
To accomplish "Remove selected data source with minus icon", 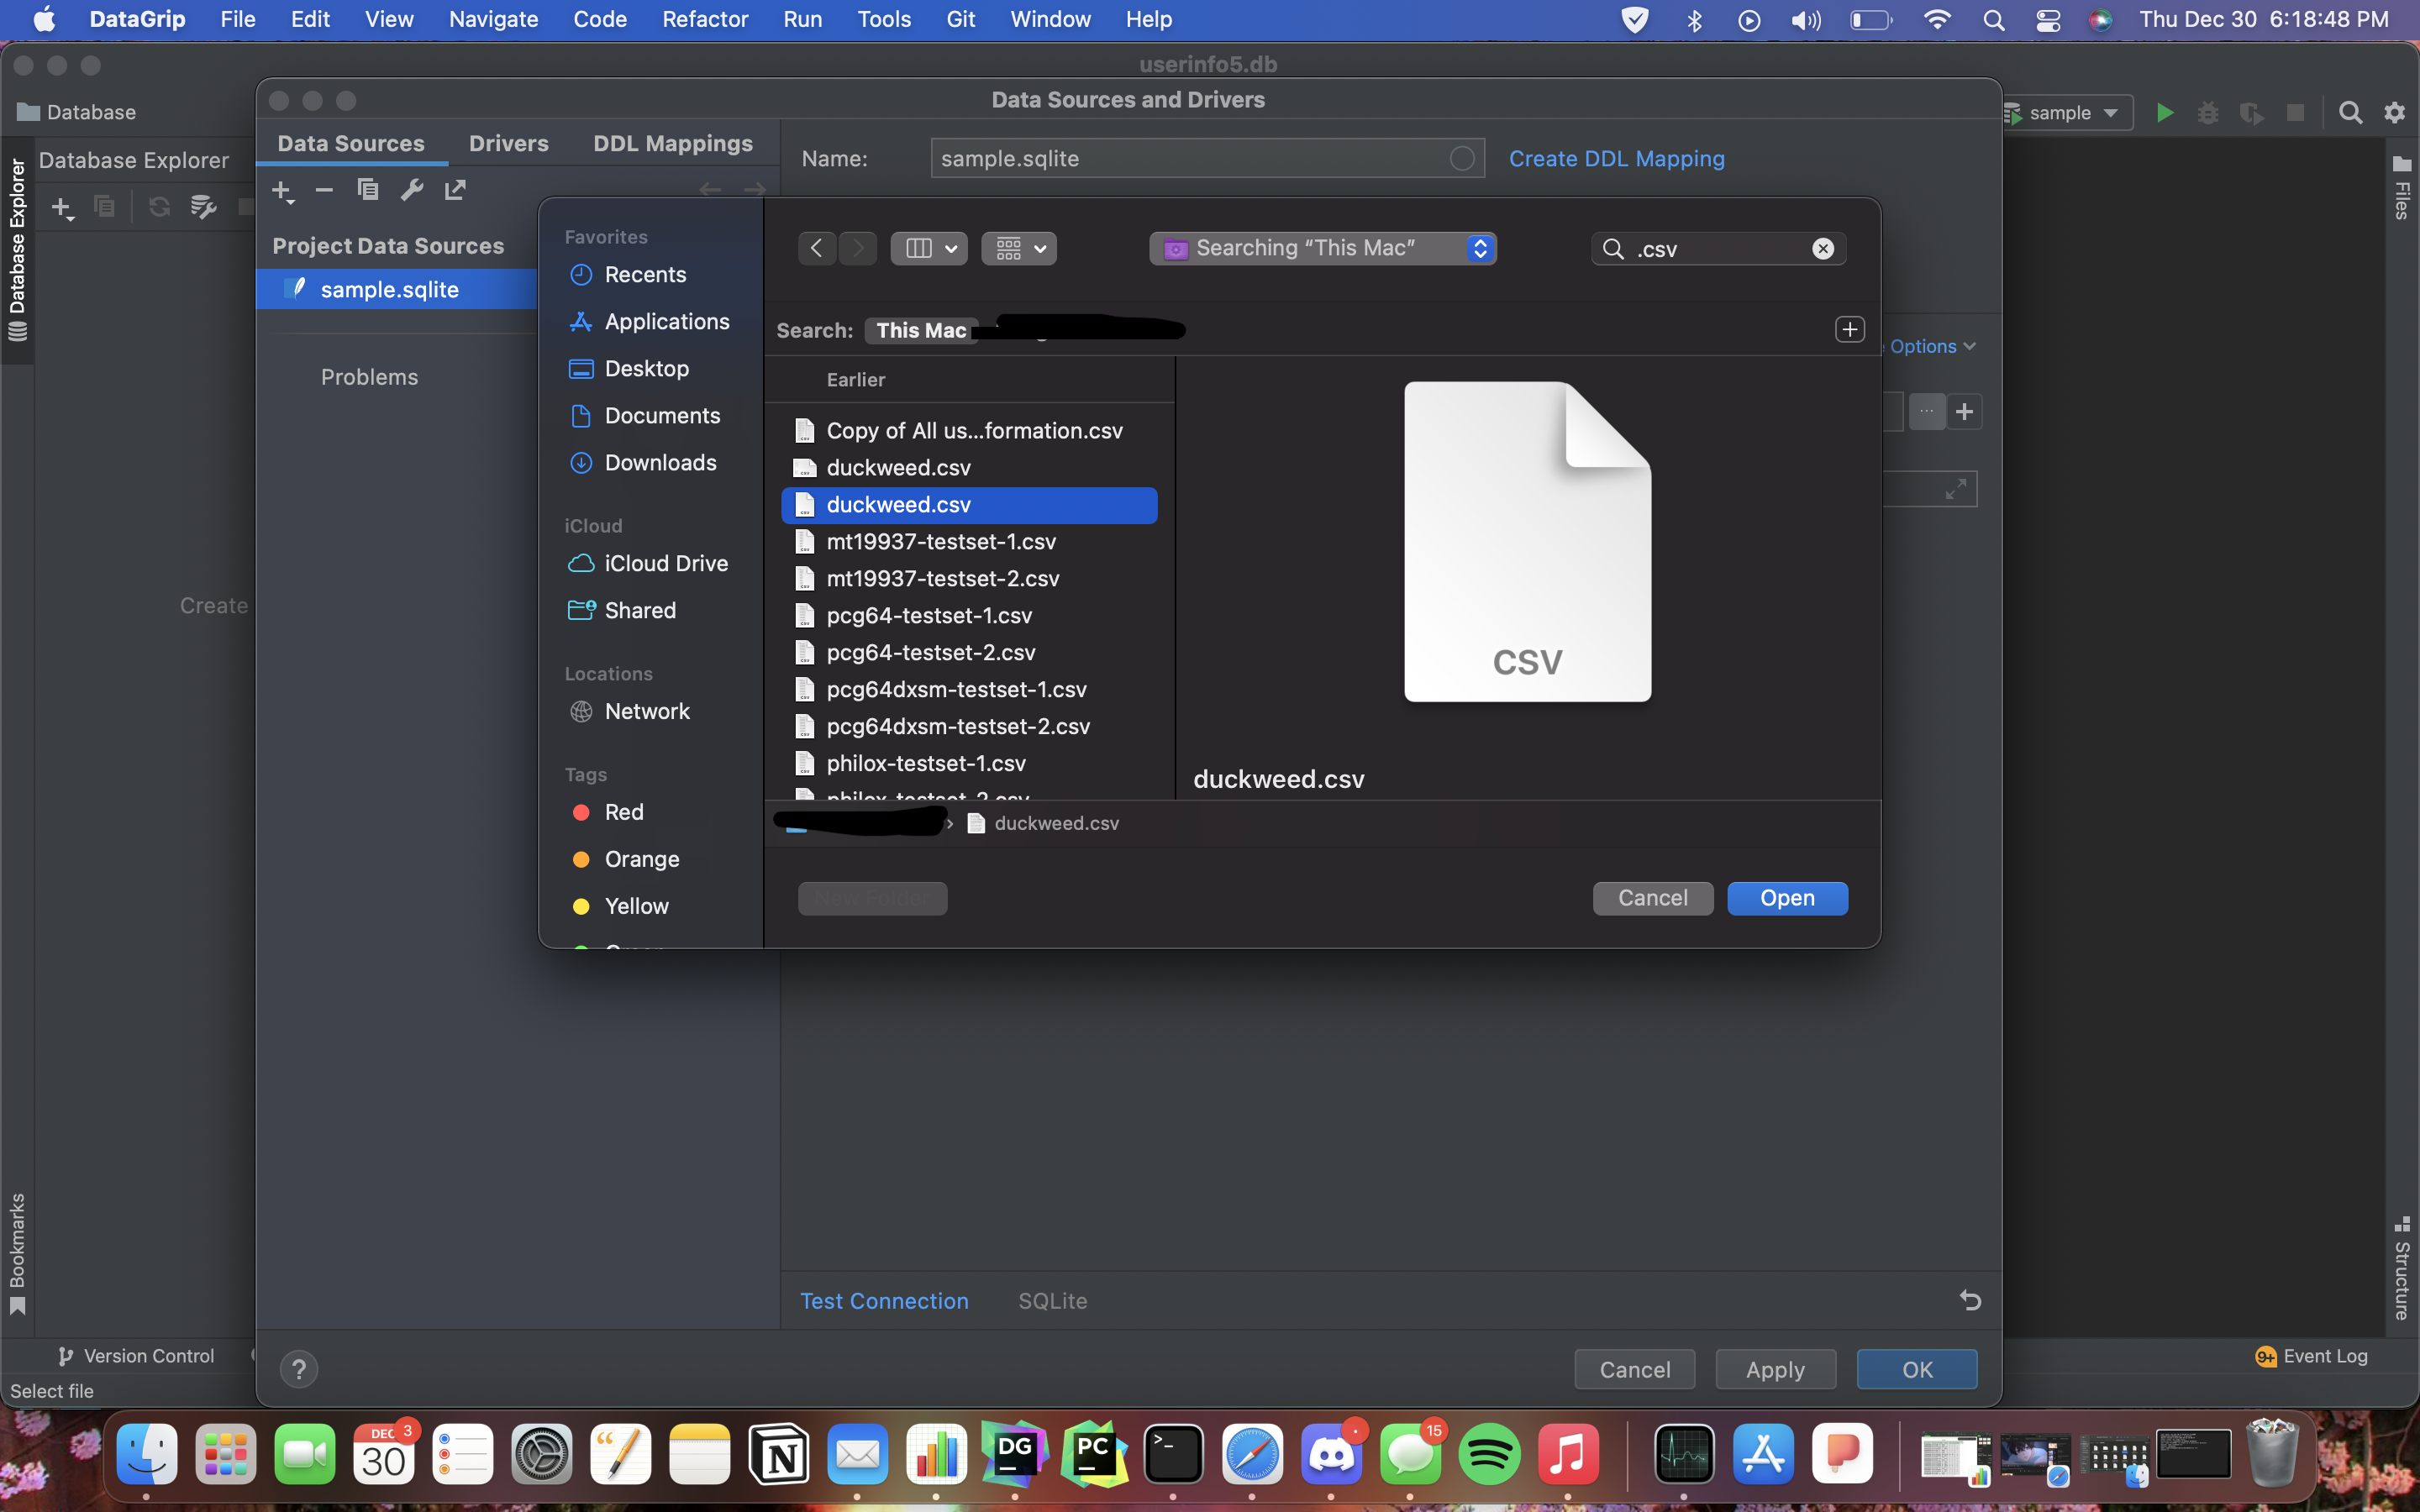I will [x=323, y=190].
